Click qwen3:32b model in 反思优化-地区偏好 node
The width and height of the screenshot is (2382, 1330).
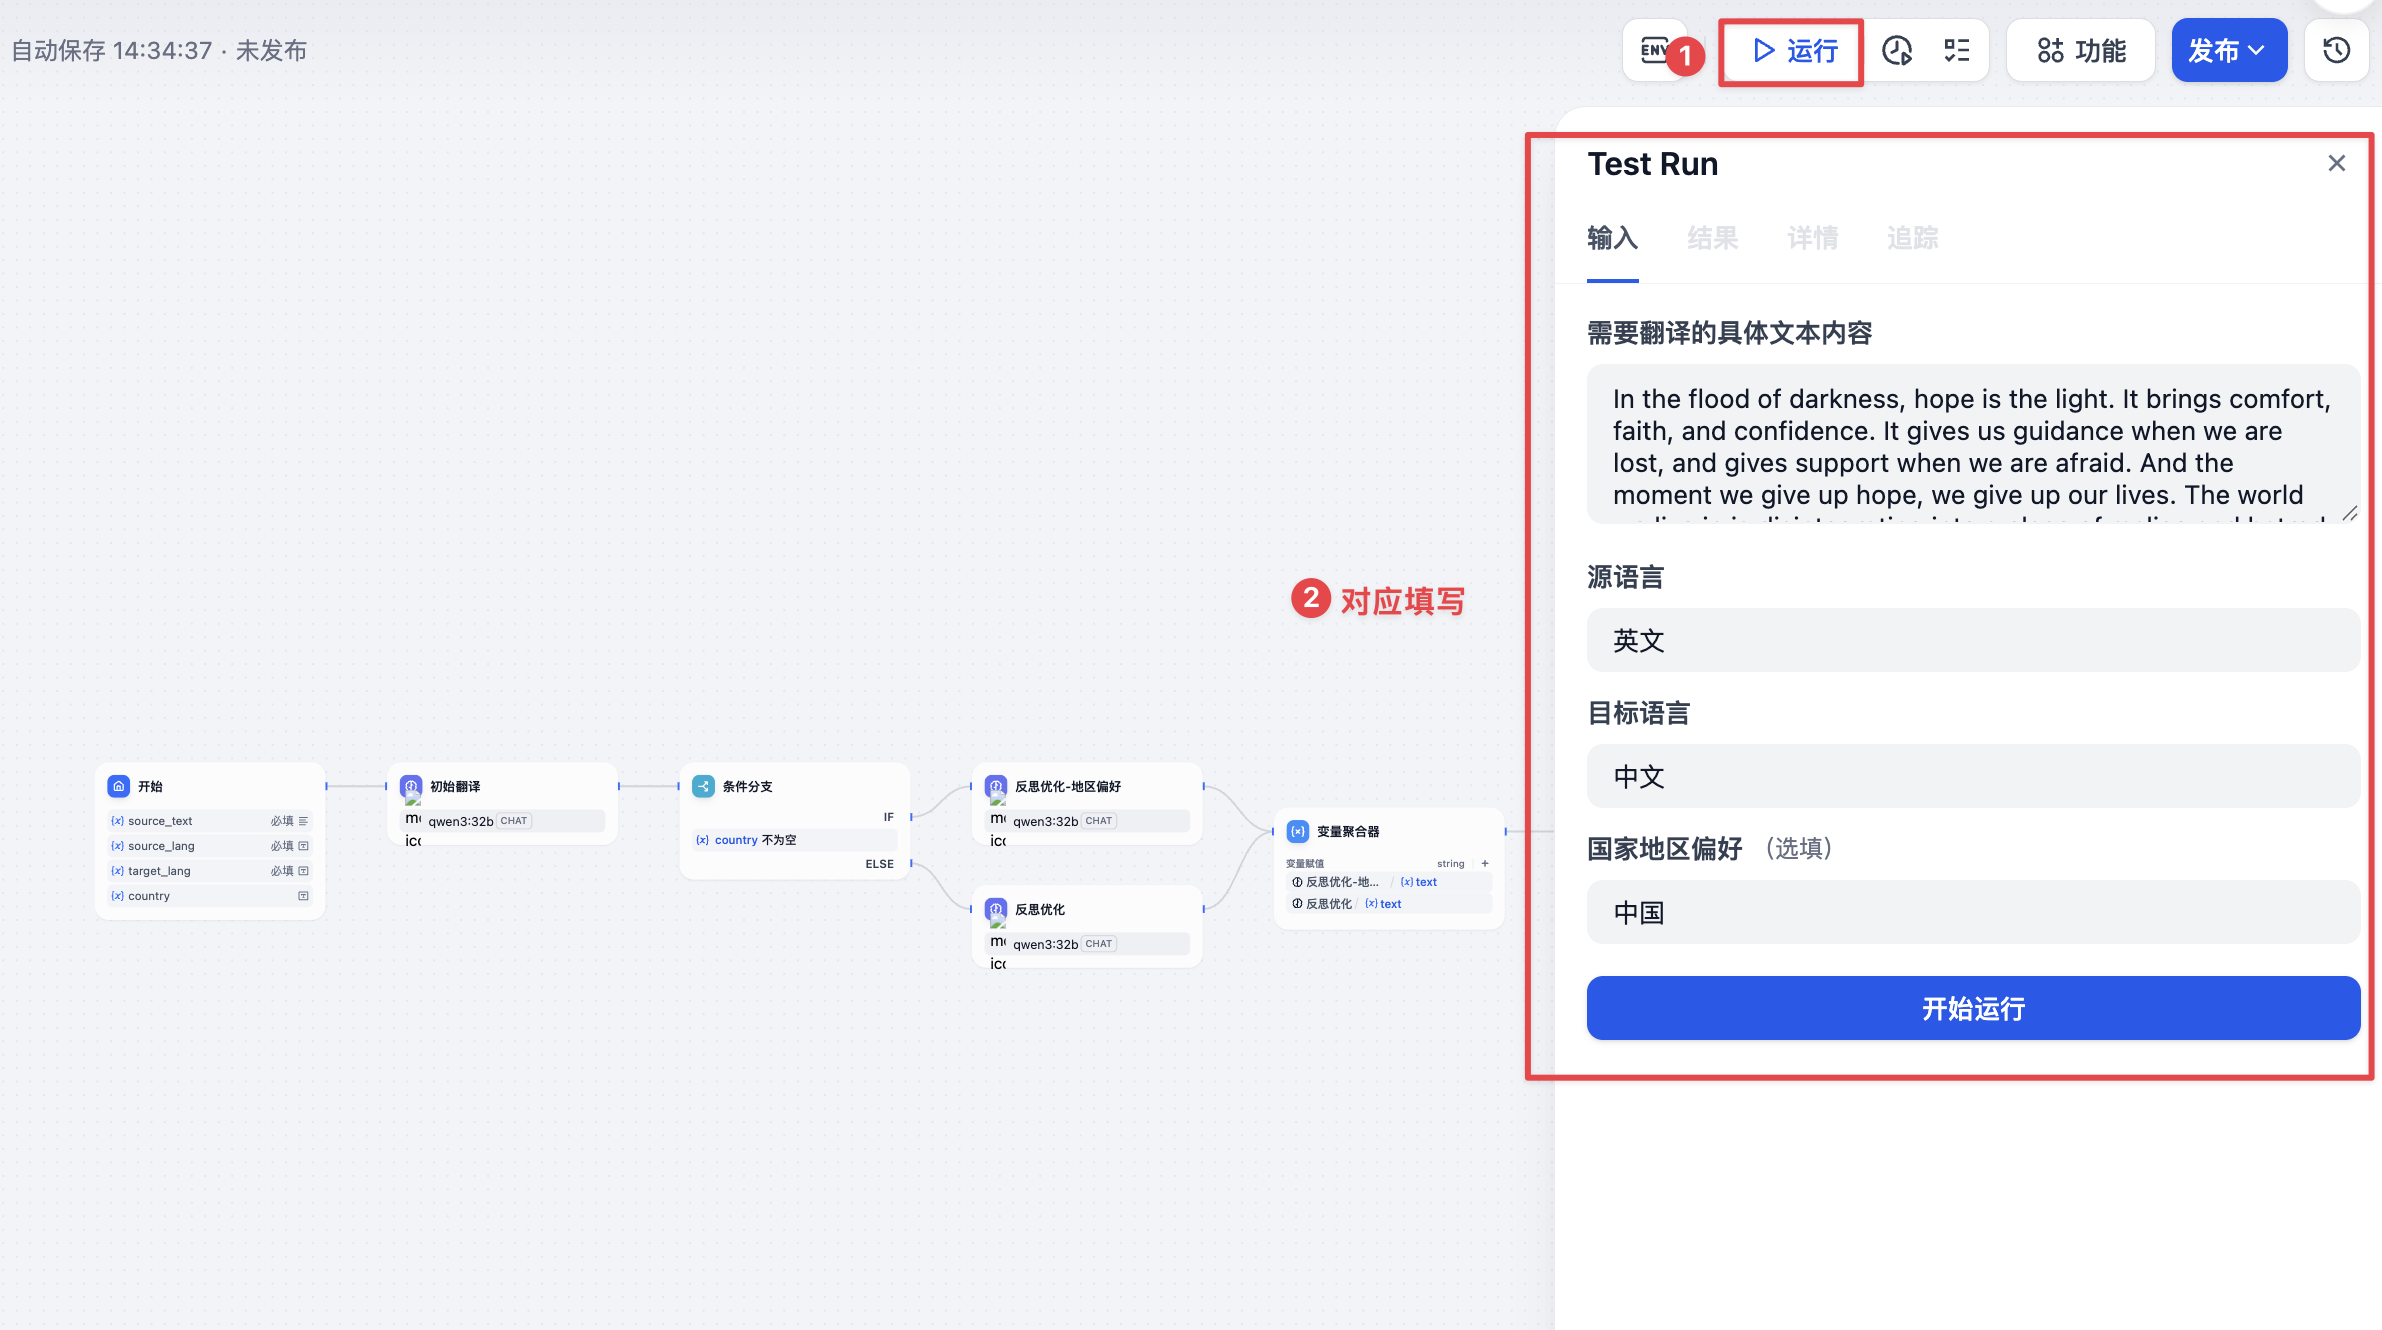point(1087,821)
